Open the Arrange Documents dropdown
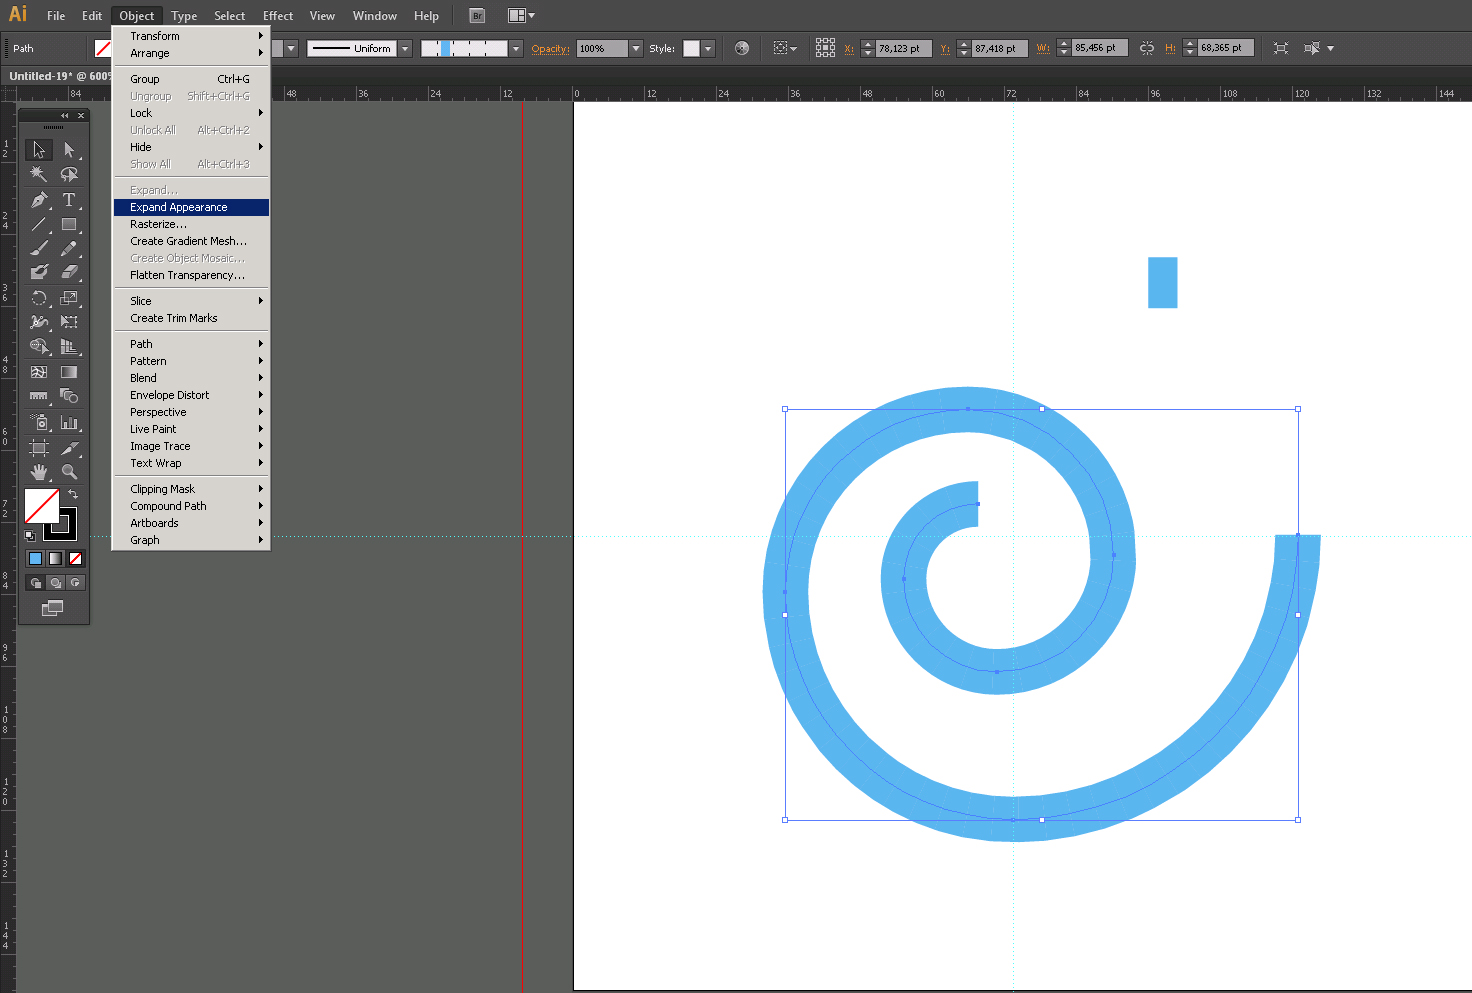1472x993 pixels. 521,15
